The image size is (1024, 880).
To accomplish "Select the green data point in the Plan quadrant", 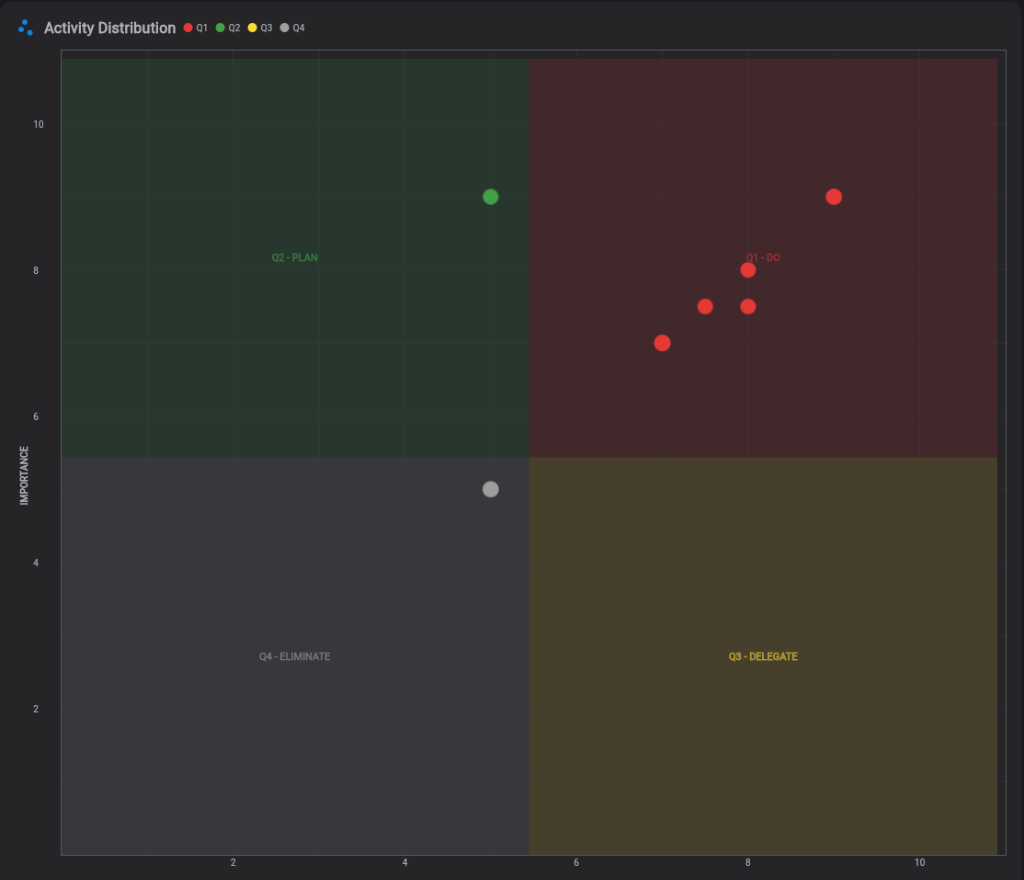I will click(x=489, y=196).
